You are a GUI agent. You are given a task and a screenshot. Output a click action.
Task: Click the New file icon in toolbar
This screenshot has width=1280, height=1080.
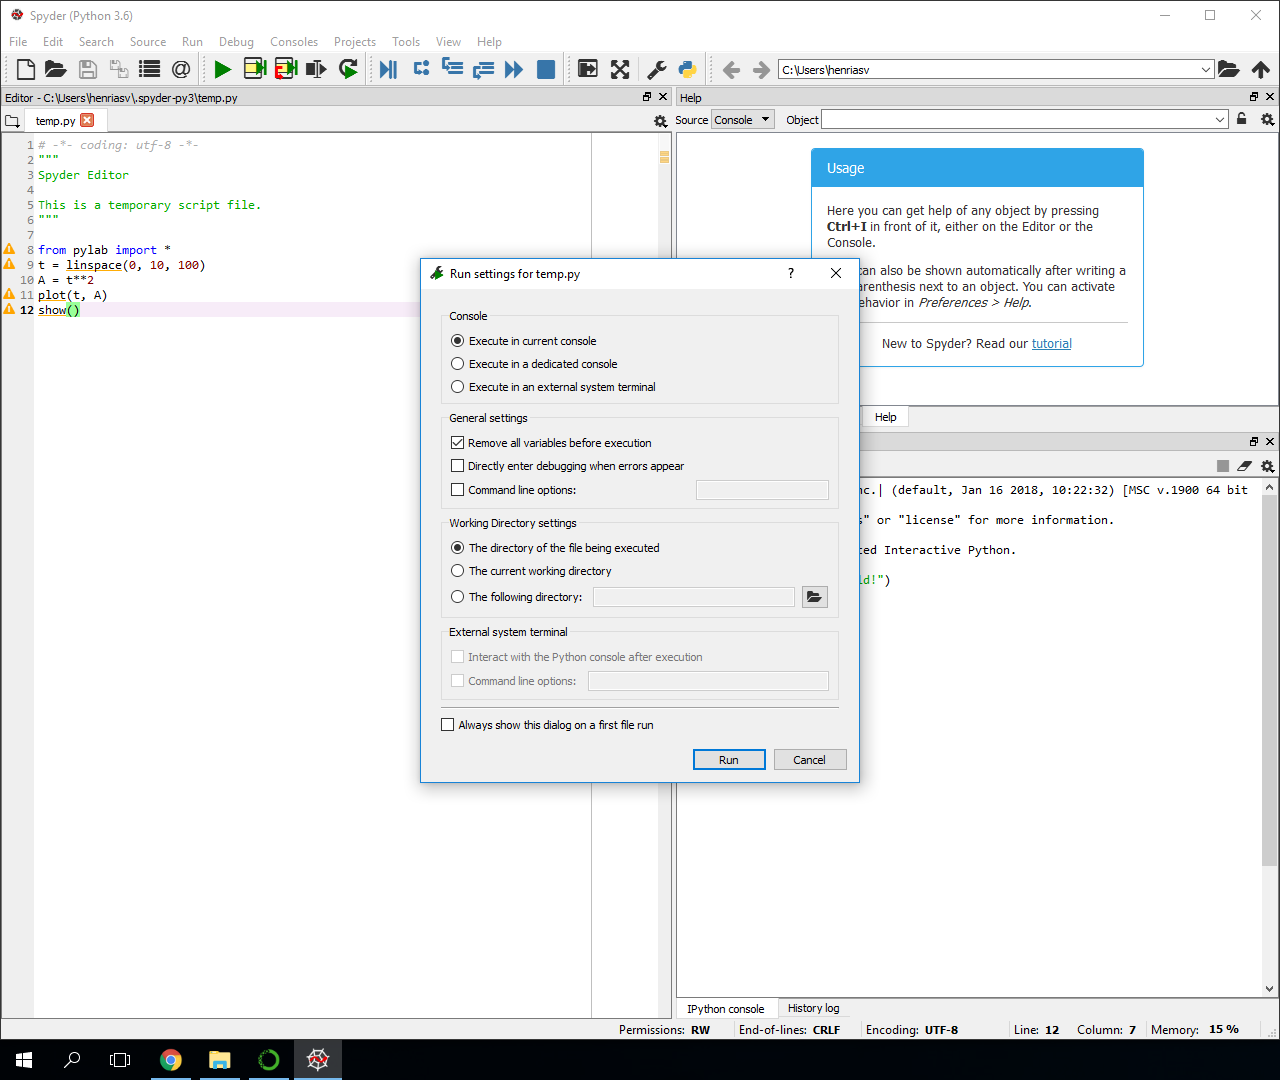tap(26, 69)
